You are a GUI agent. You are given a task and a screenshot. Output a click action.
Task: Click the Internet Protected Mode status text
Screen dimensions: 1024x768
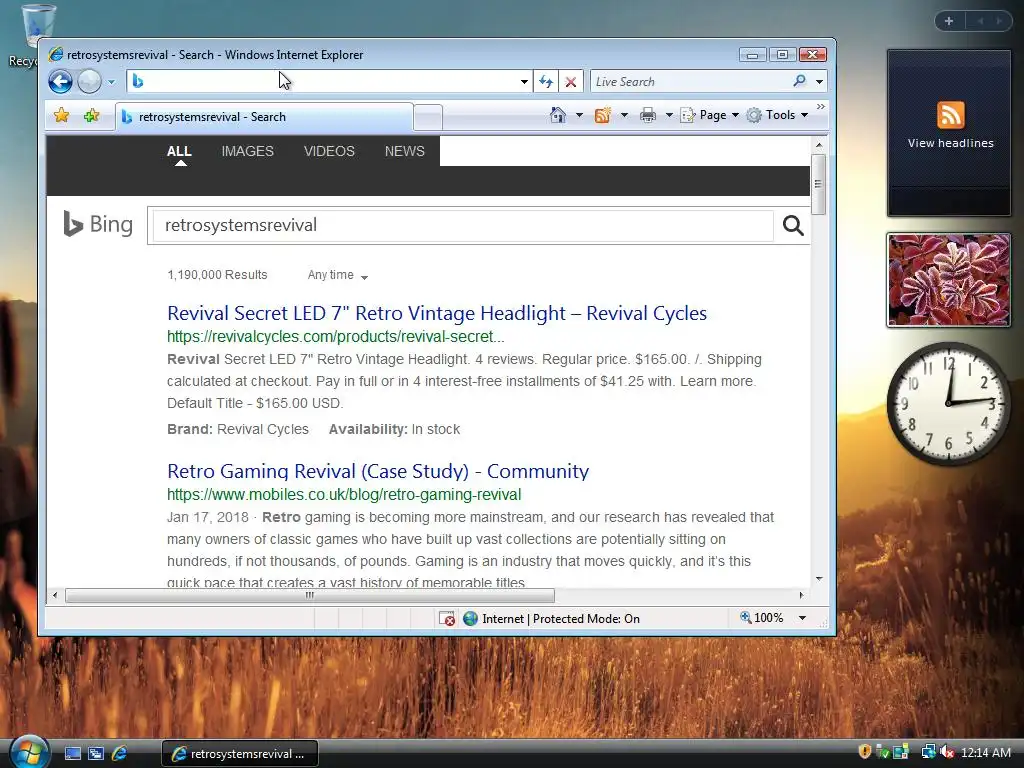[x=560, y=618]
